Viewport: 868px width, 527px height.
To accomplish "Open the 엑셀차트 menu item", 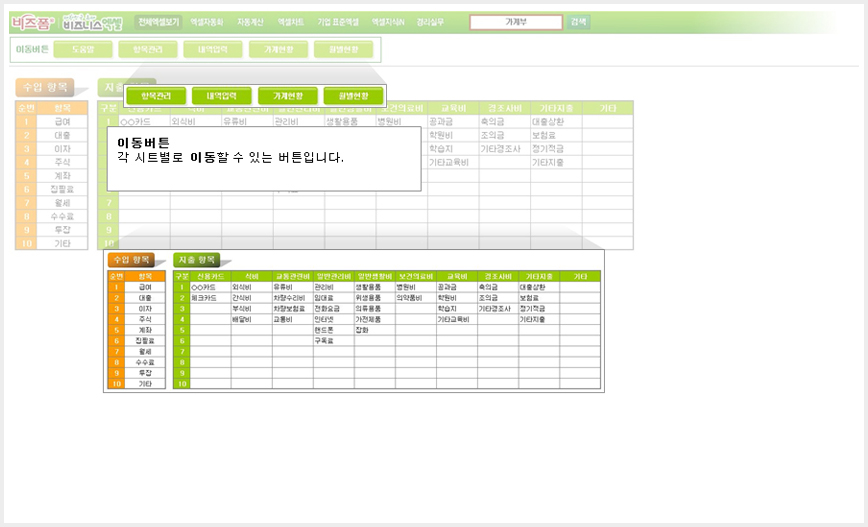I will (291, 22).
